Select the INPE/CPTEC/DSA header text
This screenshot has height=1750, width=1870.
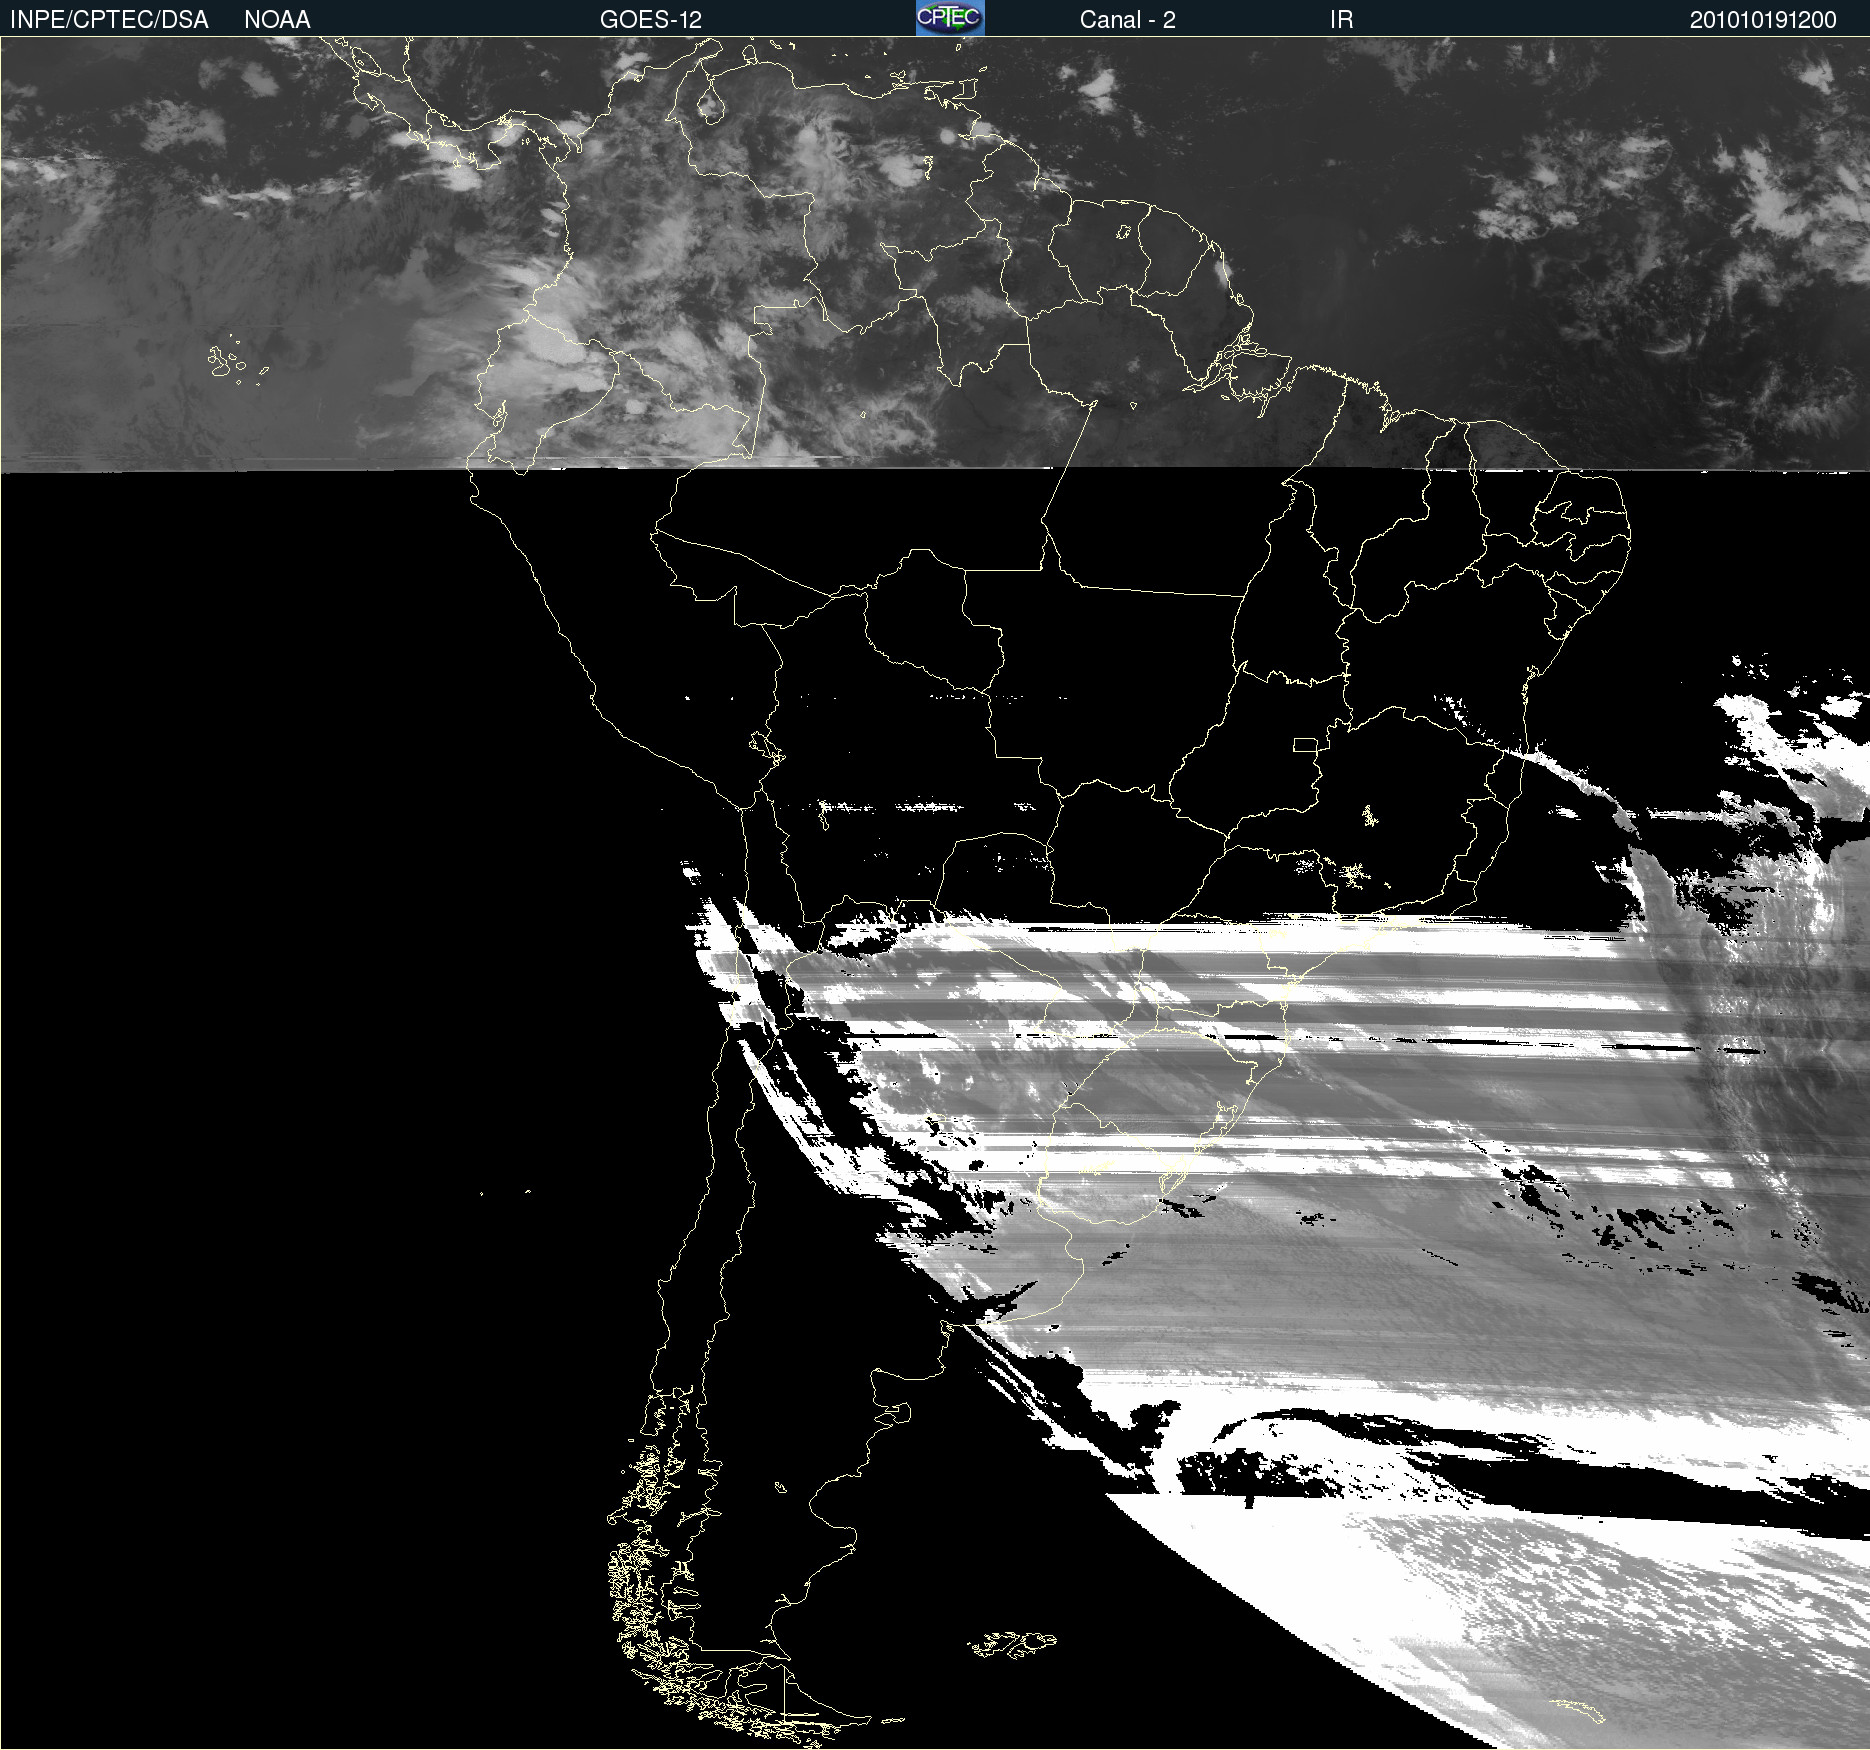109,20
